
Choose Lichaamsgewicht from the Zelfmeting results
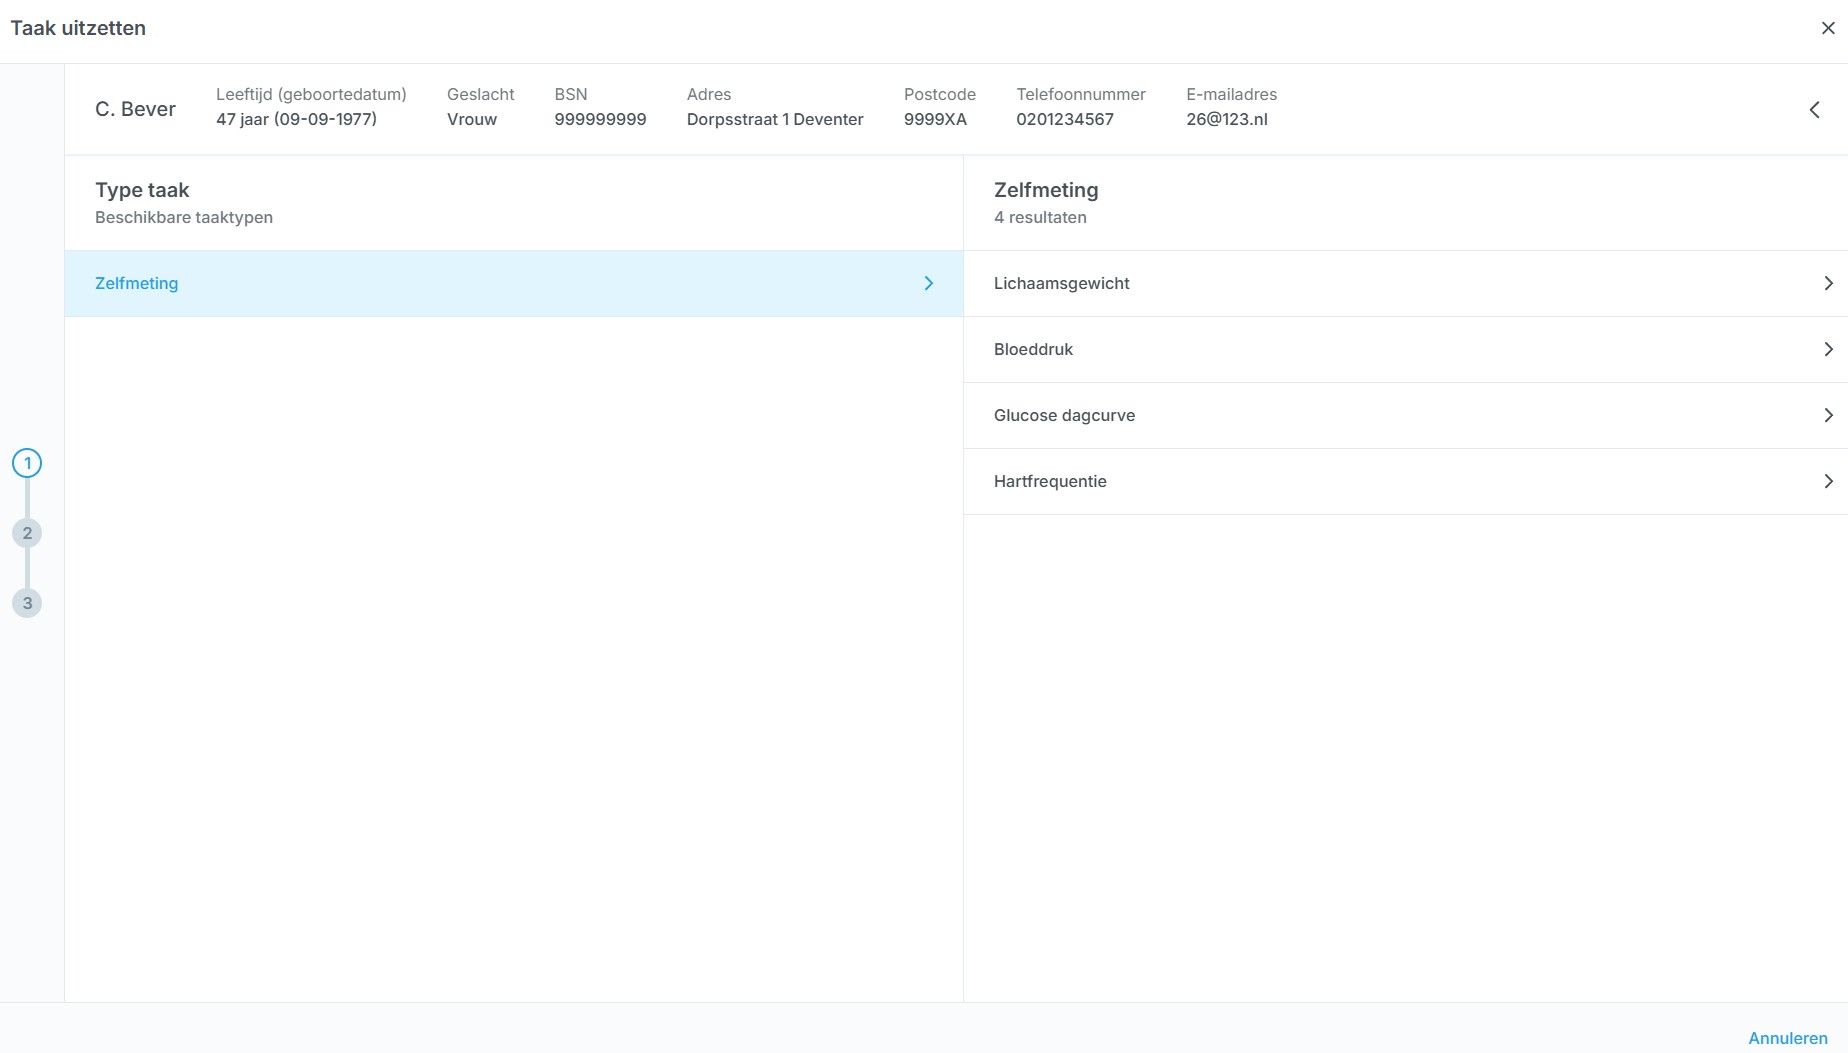(x=1061, y=284)
